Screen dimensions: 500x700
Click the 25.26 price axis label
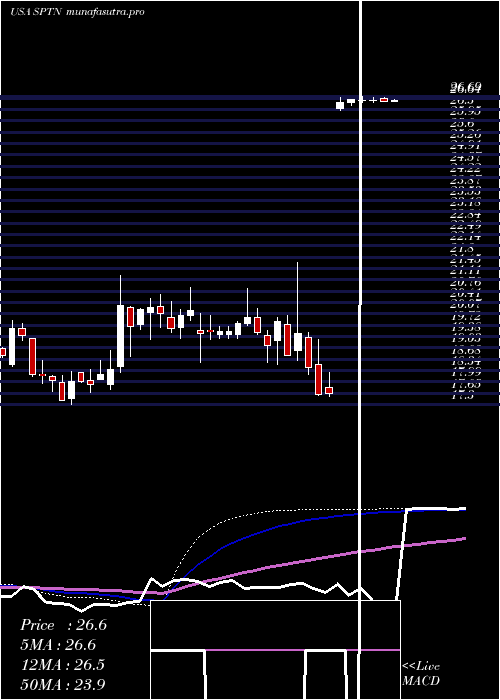coord(466,134)
